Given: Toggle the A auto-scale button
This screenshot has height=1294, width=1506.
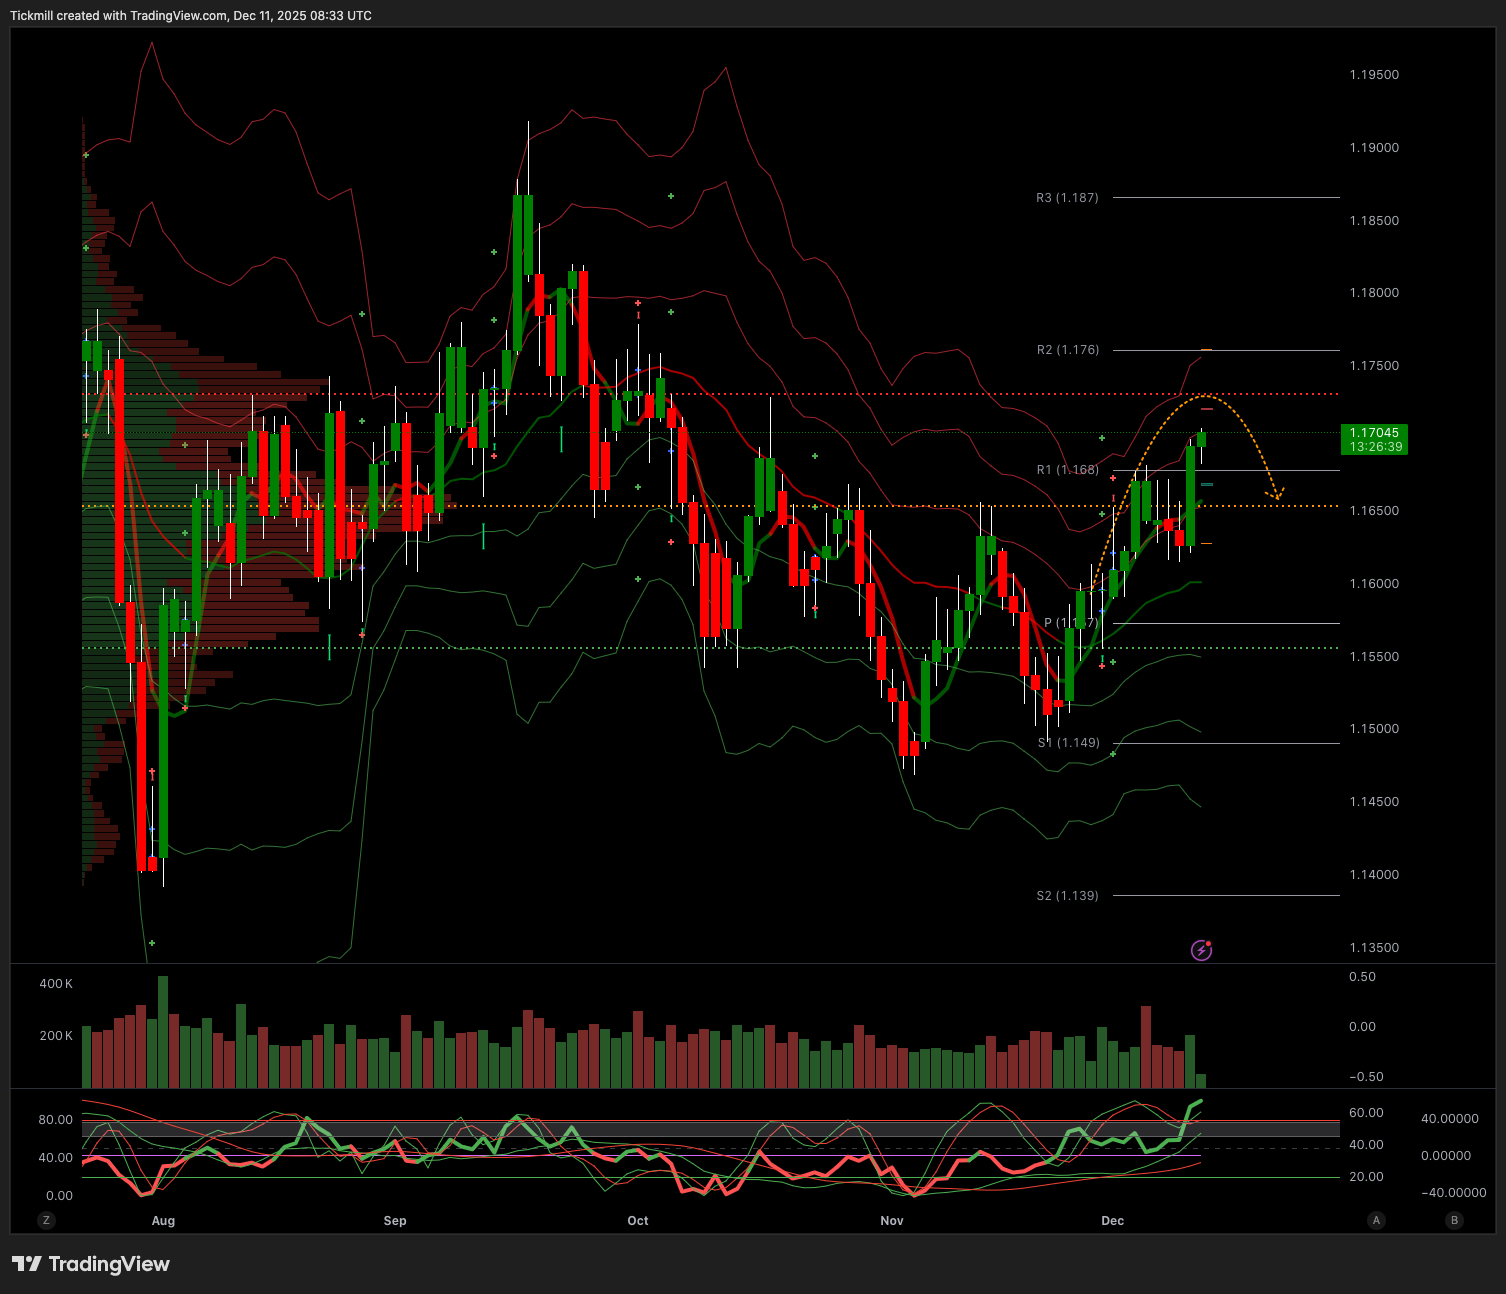Looking at the screenshot, I should coord(1377,1220).
